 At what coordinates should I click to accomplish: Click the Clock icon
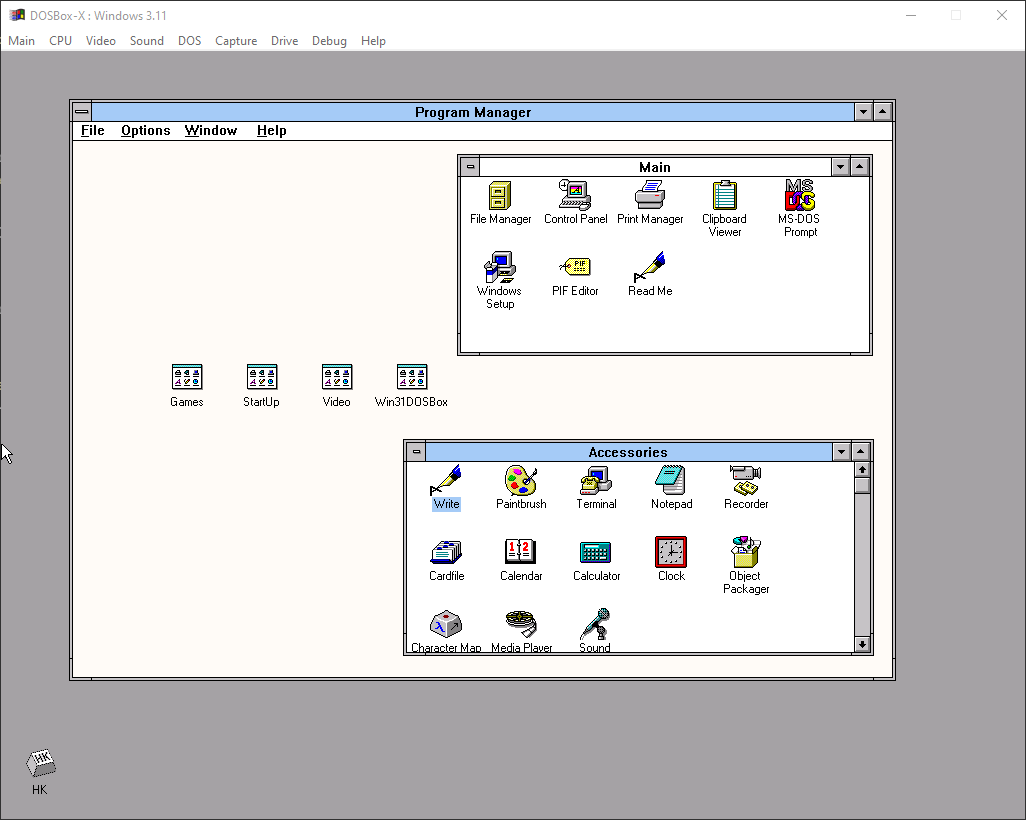coord(671,552)
